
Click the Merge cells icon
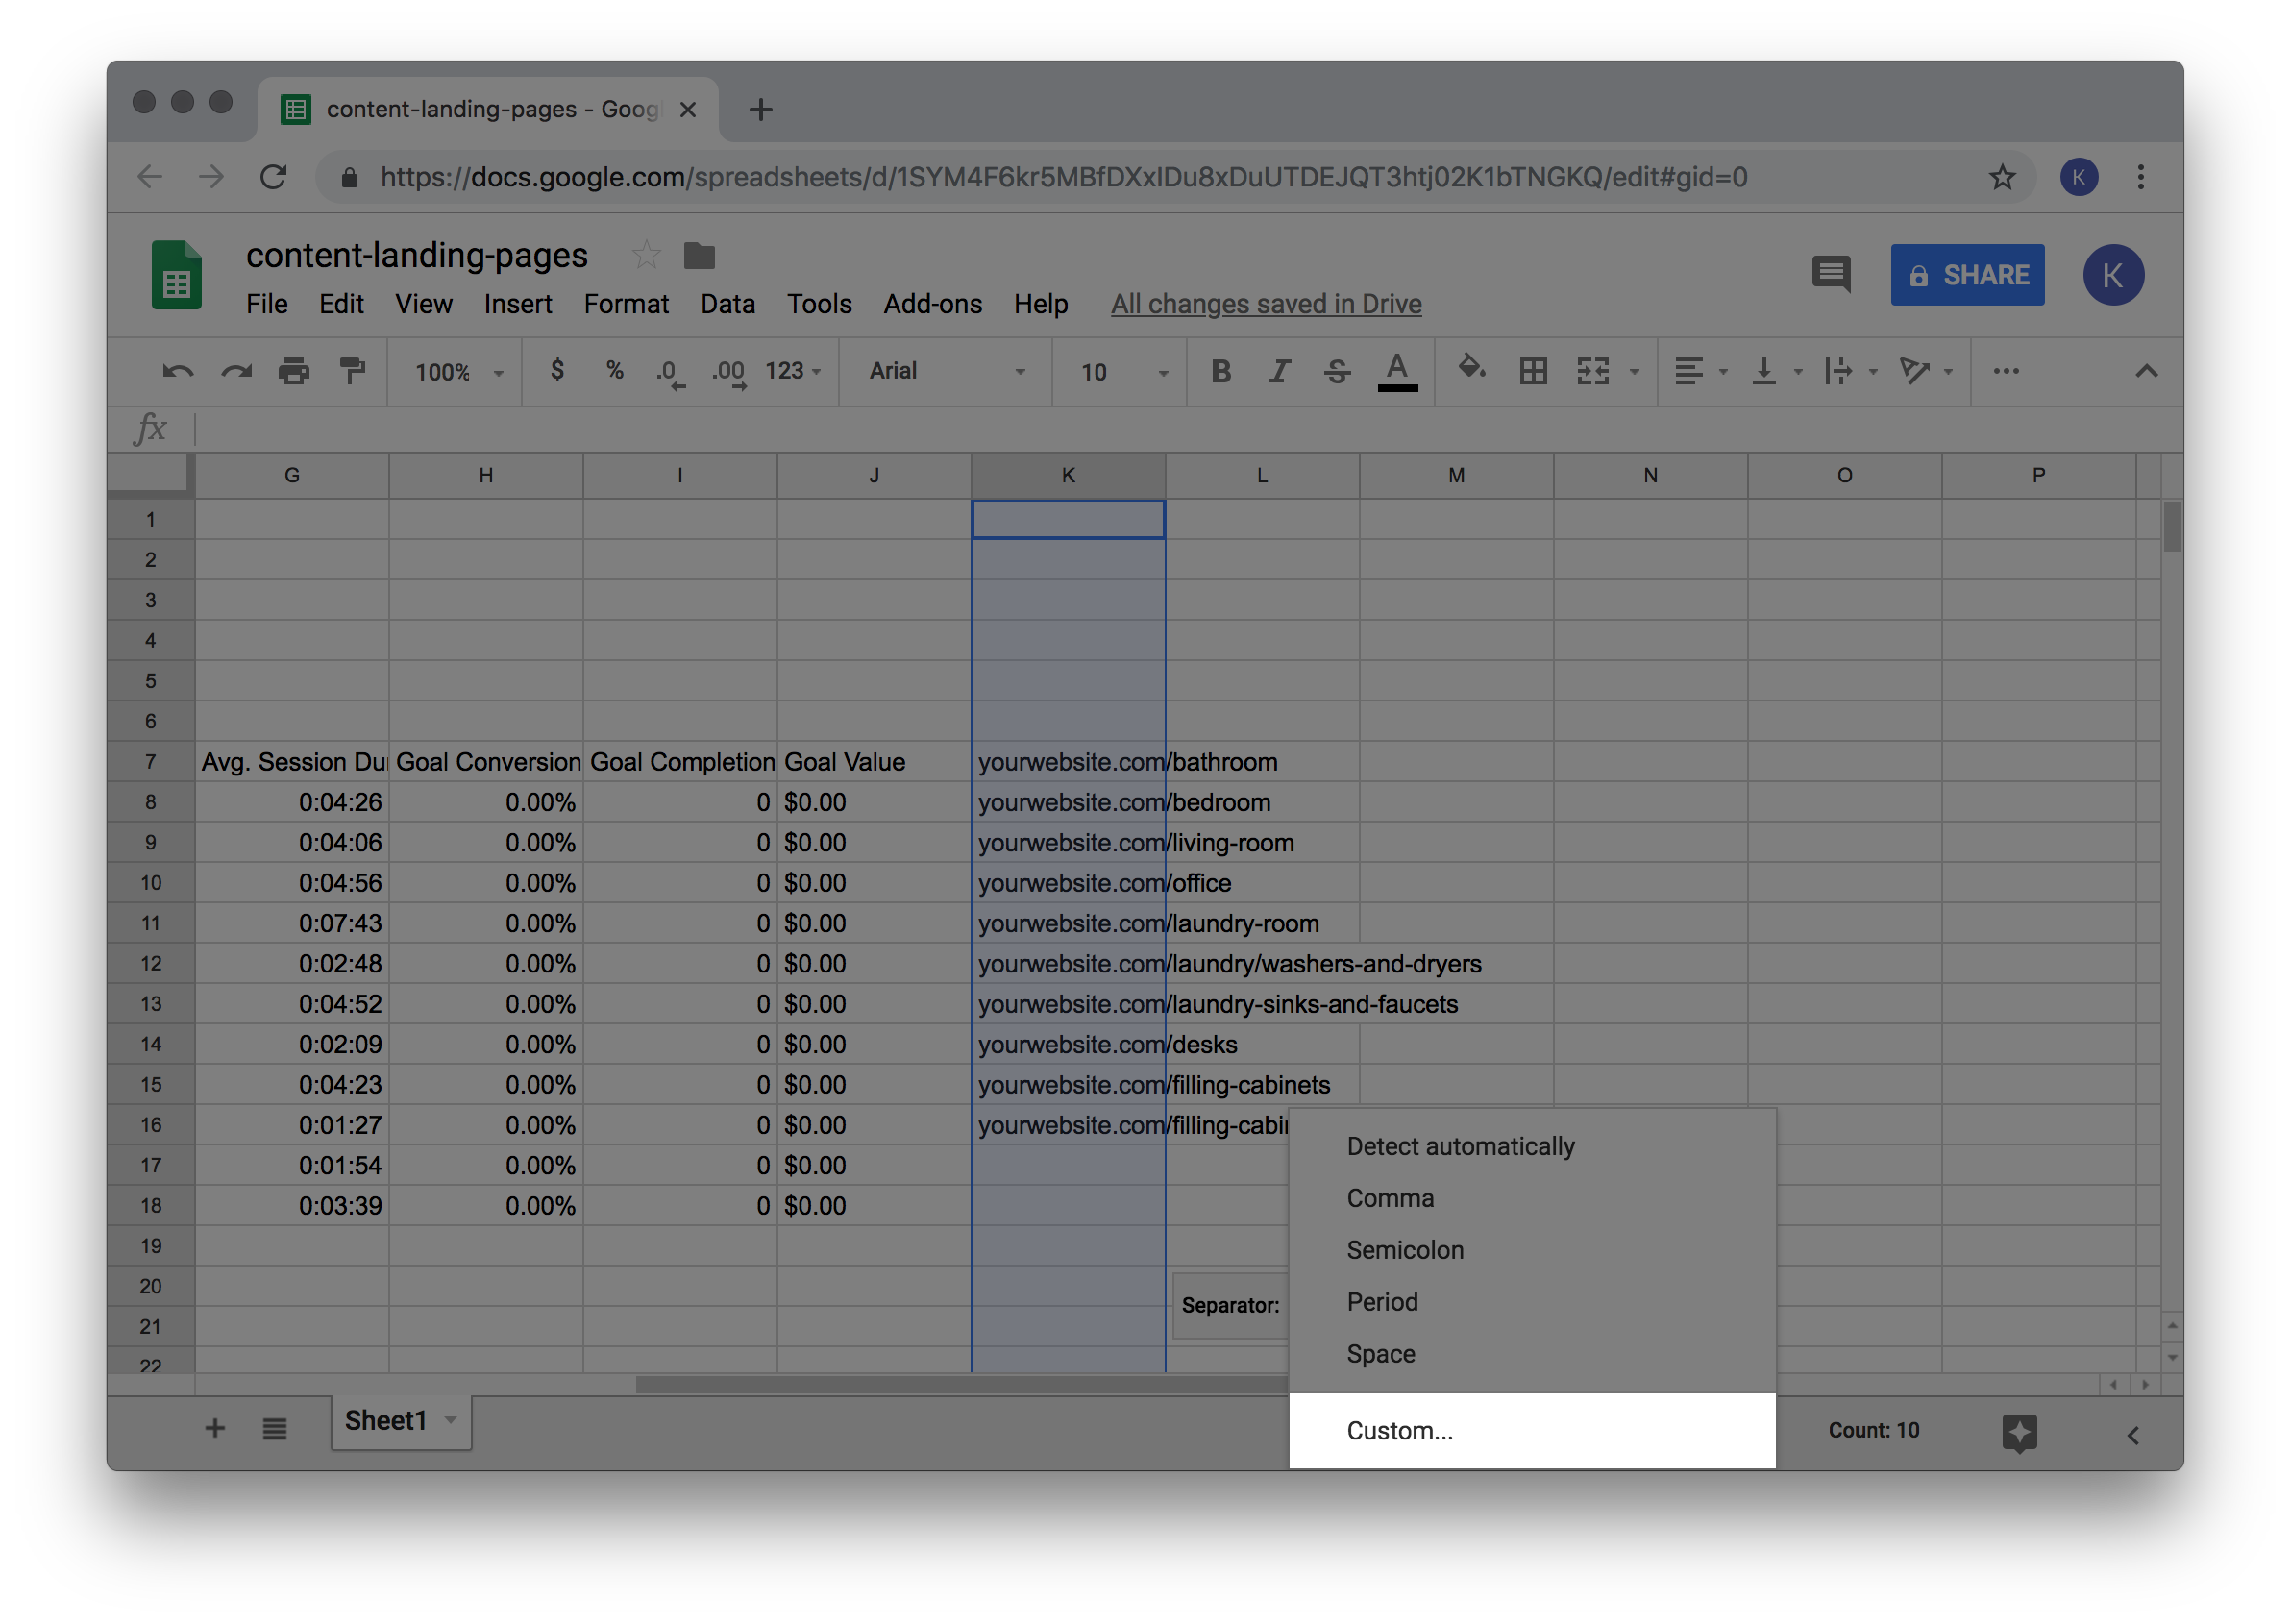(x=1593, y=371)
